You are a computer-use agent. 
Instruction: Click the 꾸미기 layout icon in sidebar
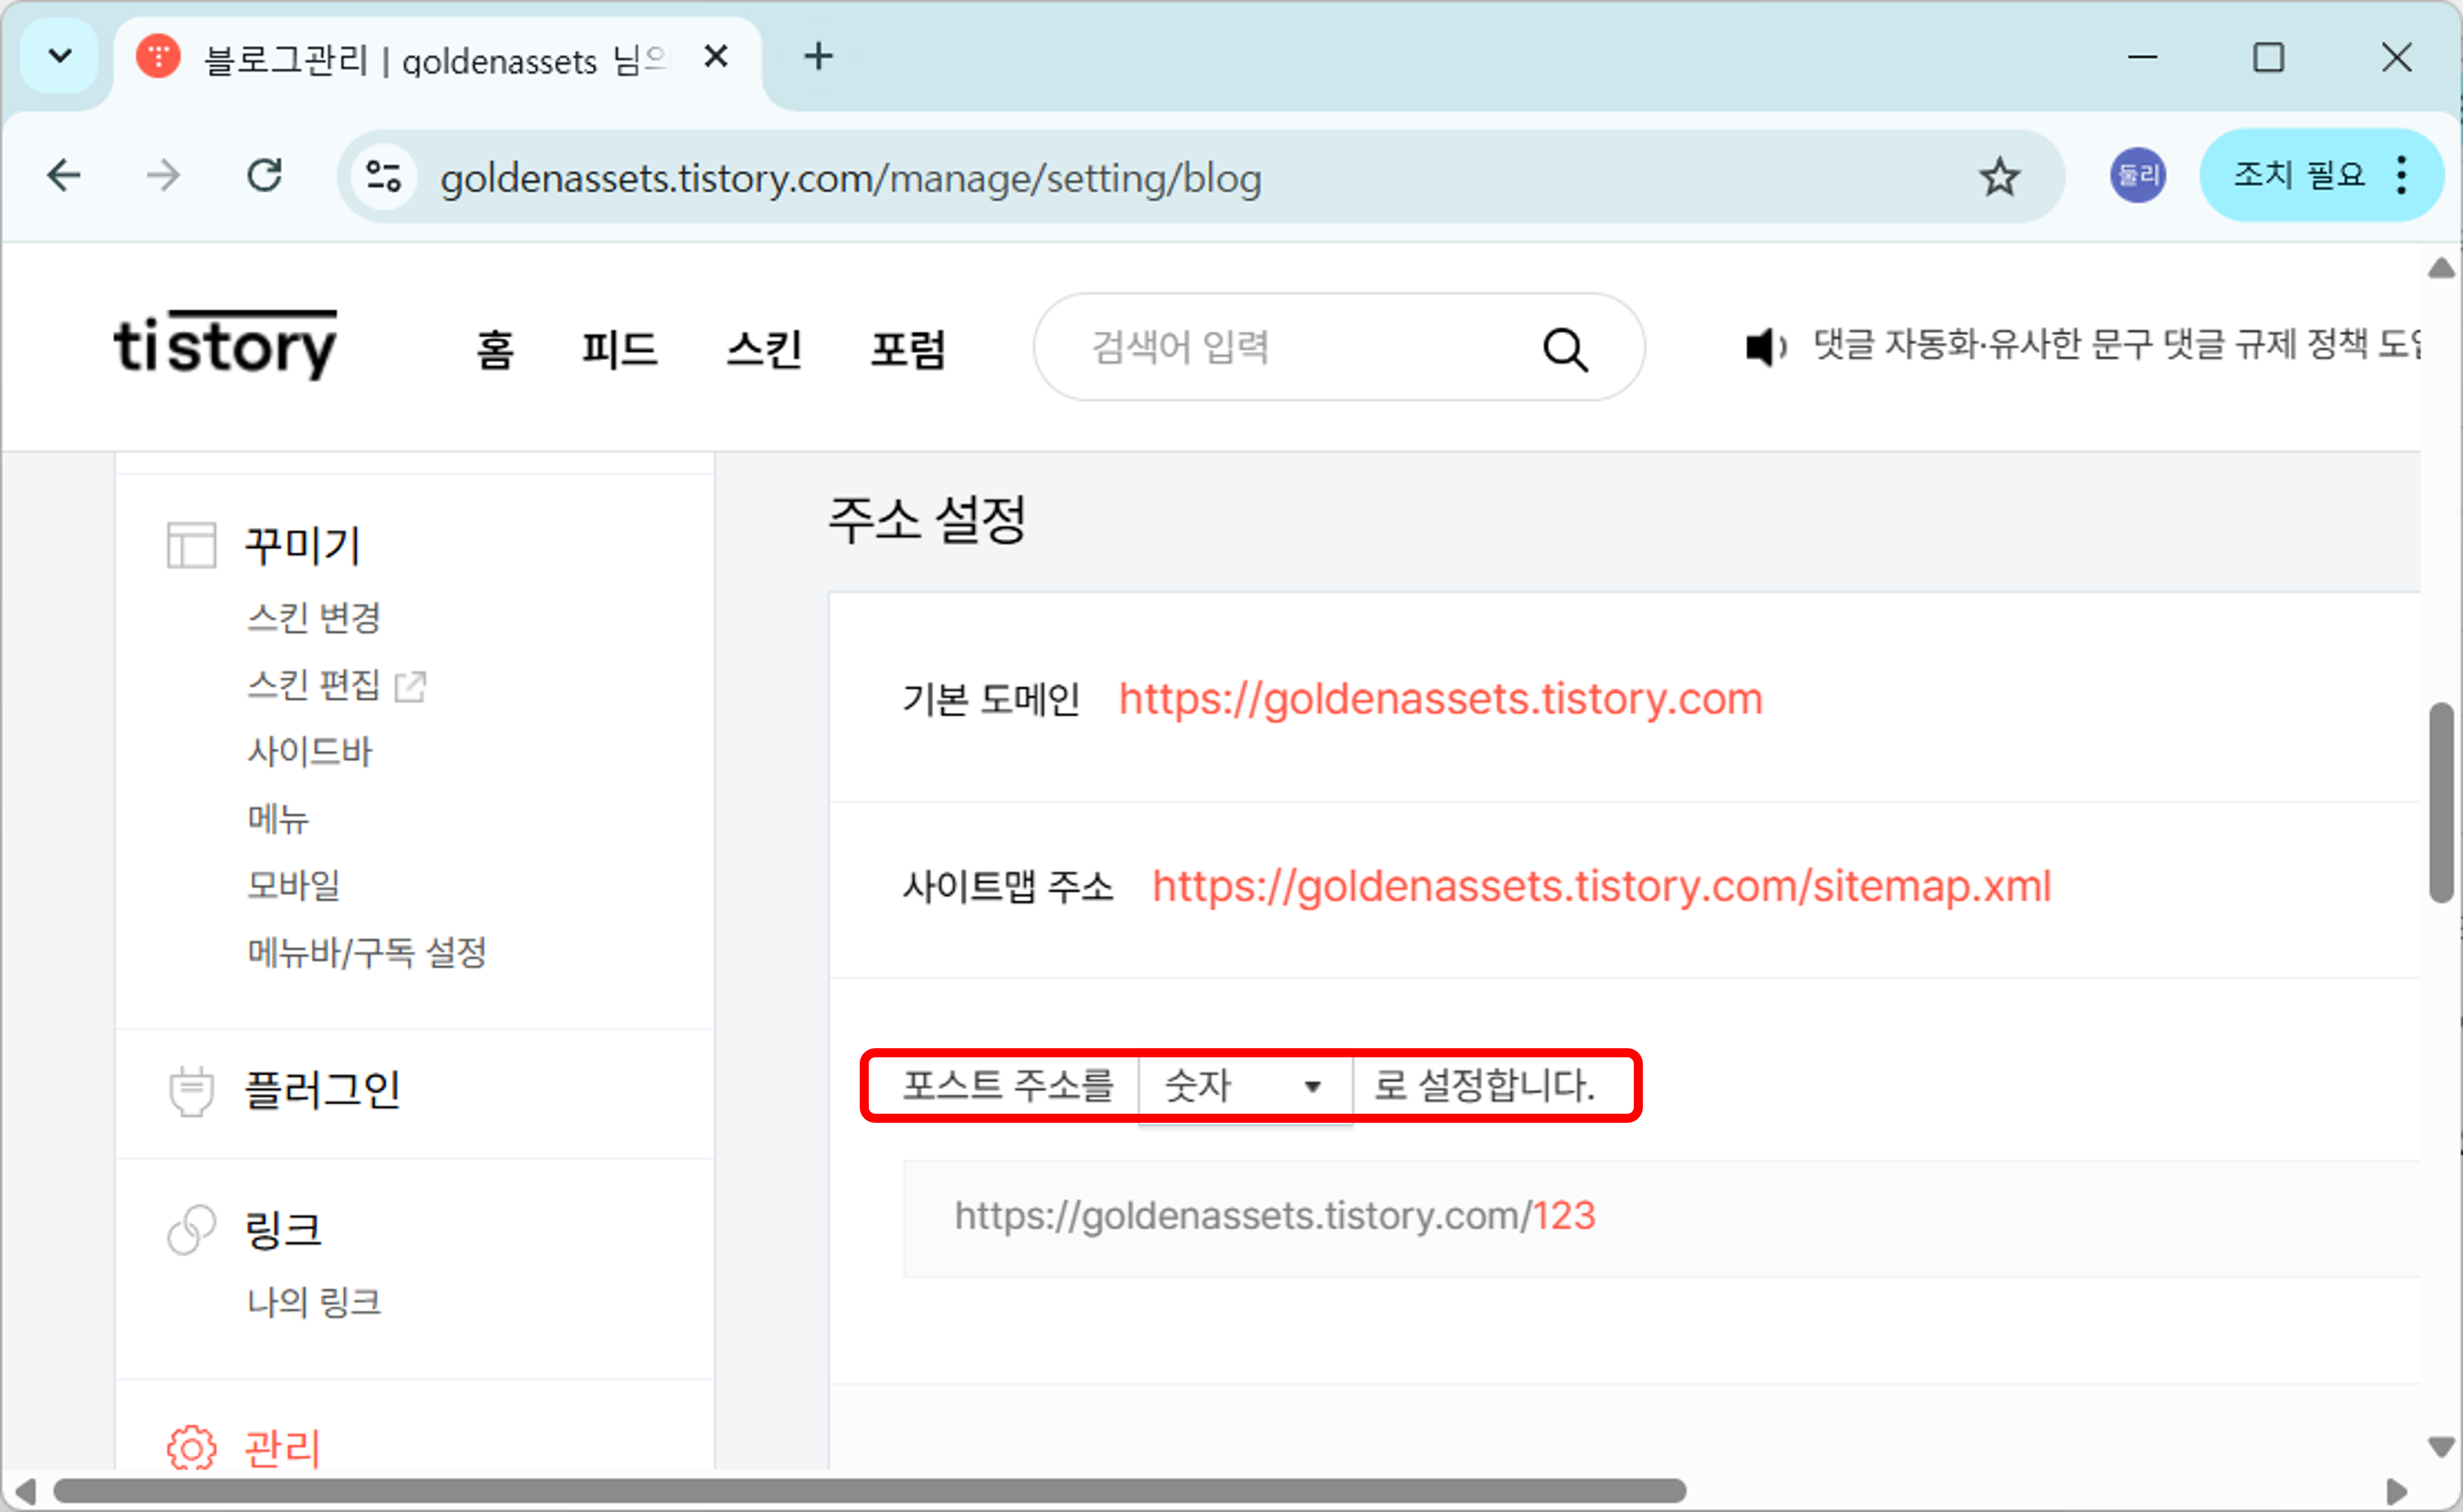pyautogui.click(x=191, y=545)
